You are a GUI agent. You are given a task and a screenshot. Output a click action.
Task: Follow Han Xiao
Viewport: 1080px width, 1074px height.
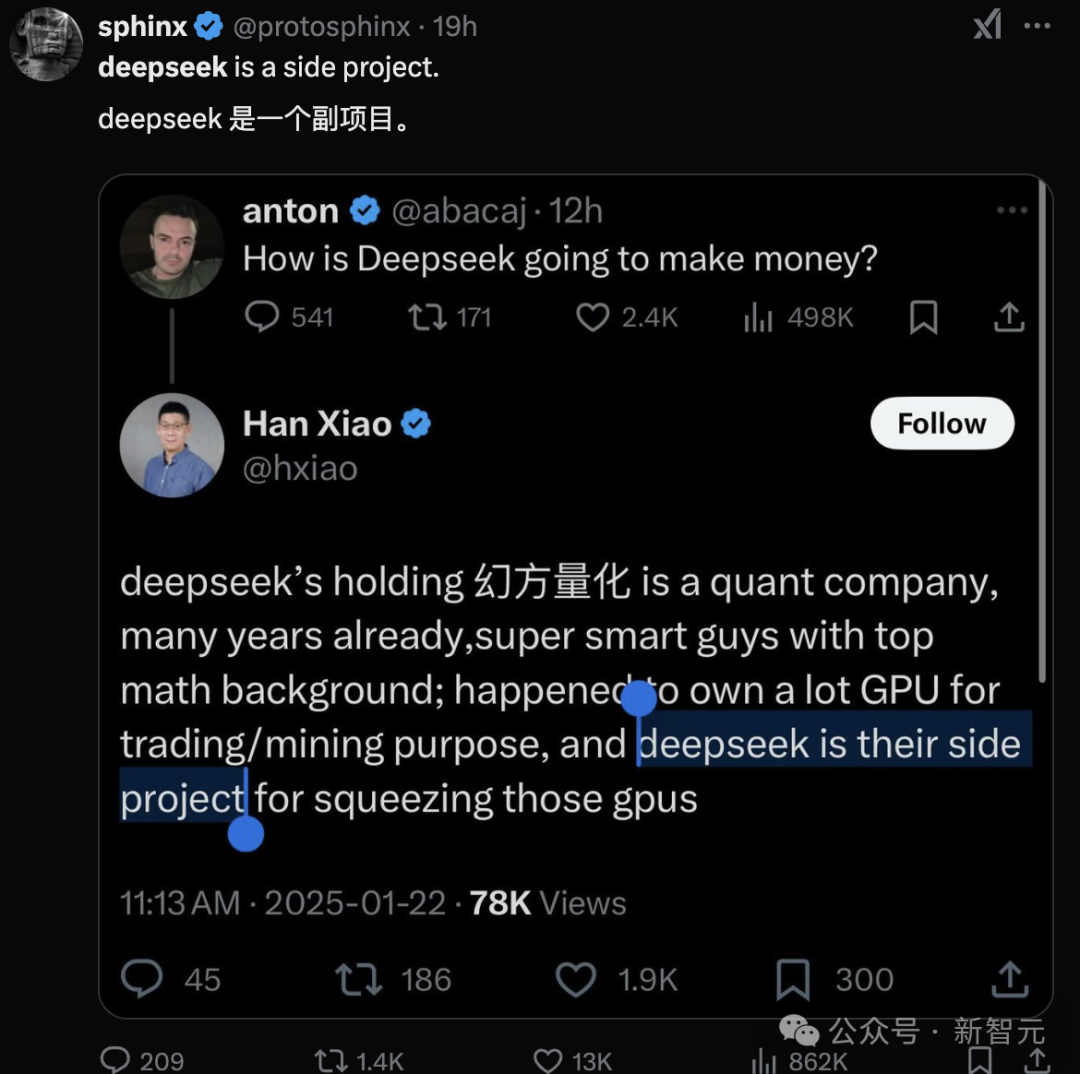click(941, 424)
